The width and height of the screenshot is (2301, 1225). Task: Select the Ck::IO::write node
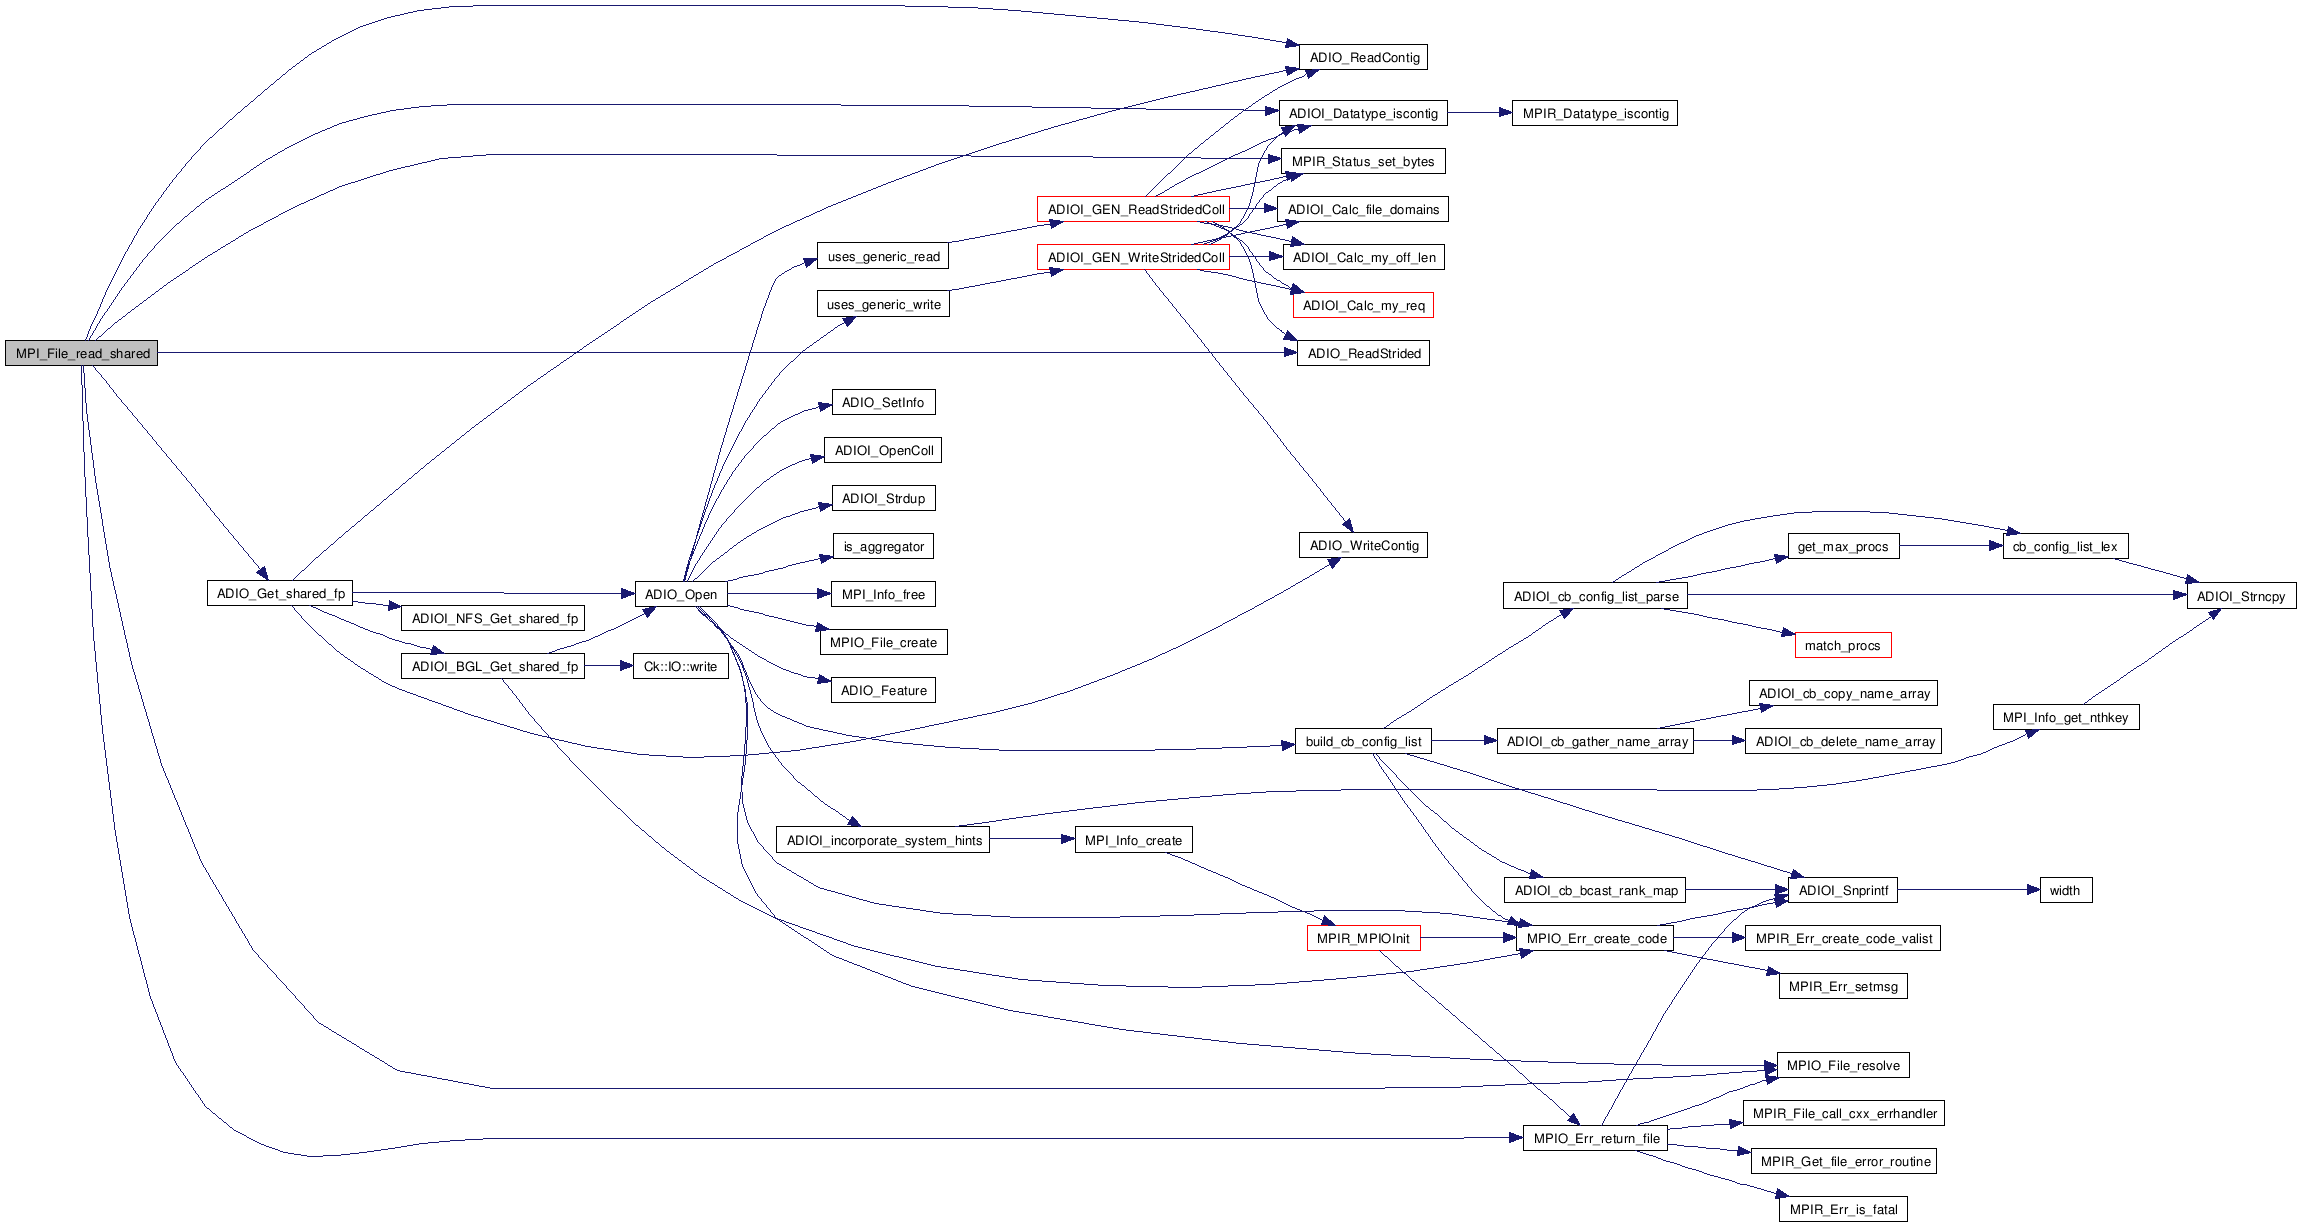[680, 666]
